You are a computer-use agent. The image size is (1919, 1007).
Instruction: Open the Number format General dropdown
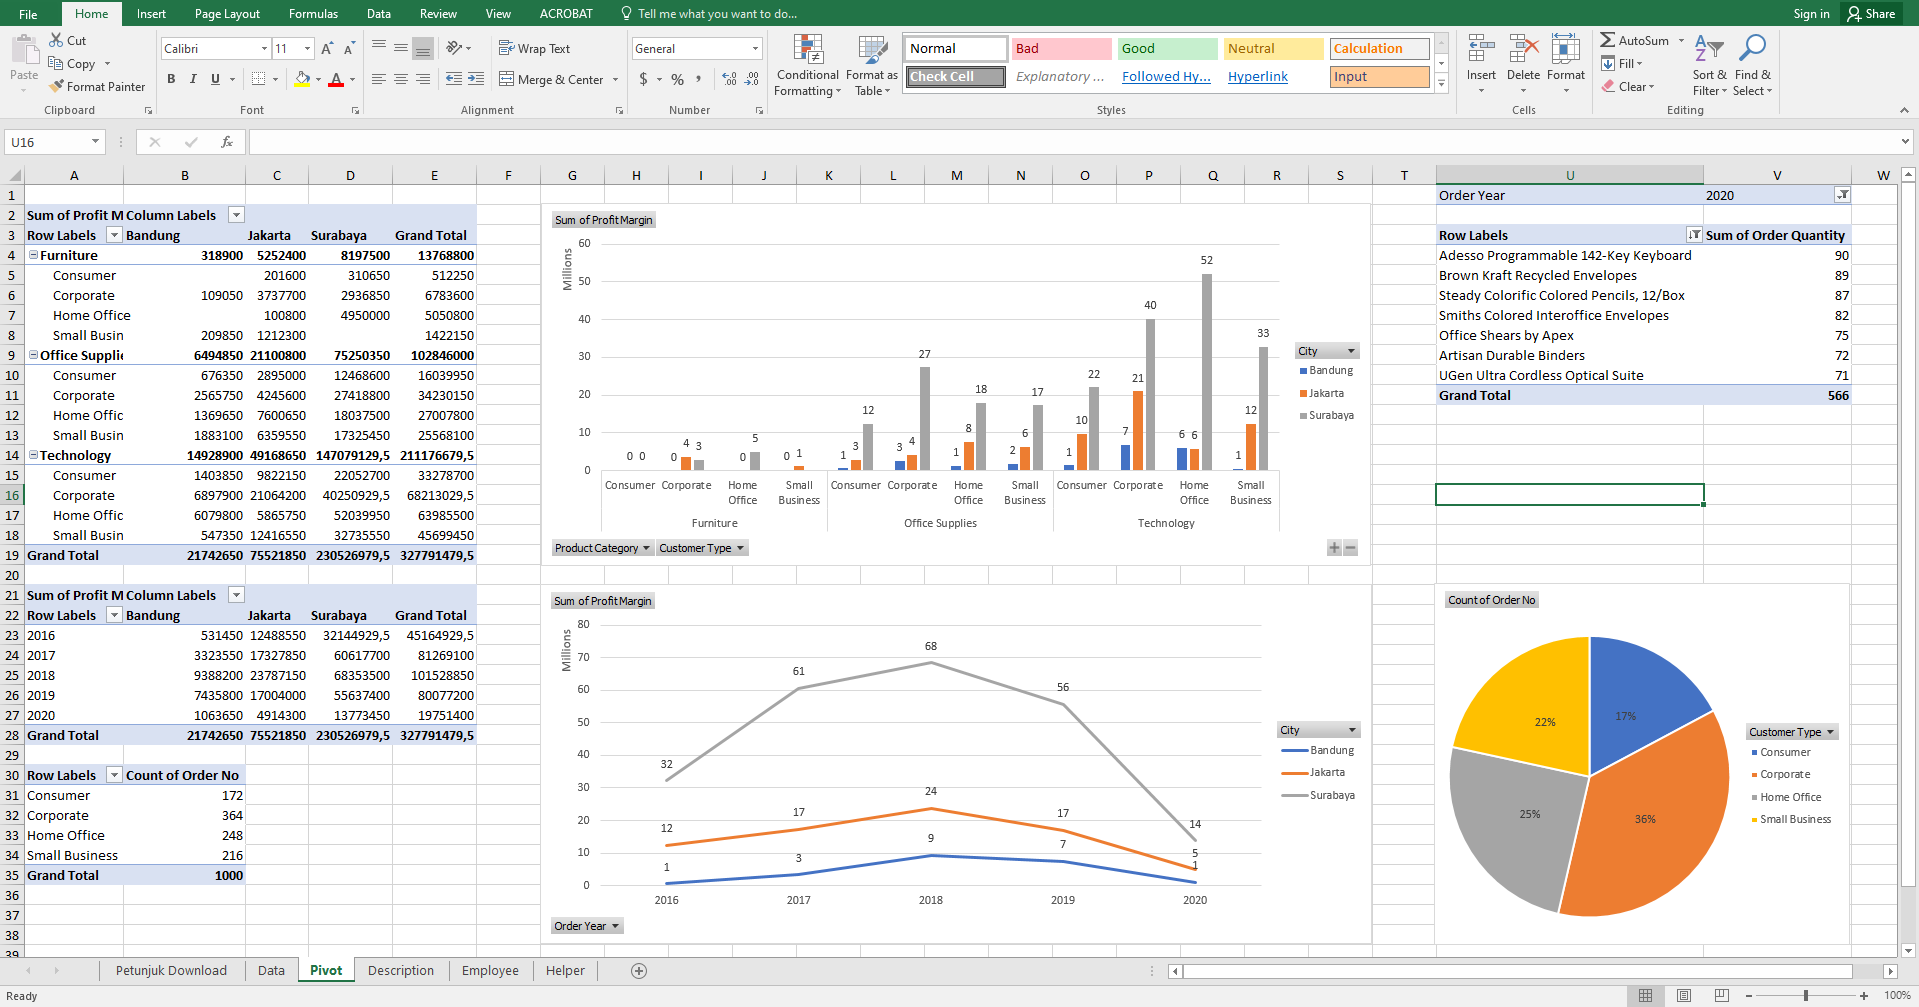(x=755, y=49)
